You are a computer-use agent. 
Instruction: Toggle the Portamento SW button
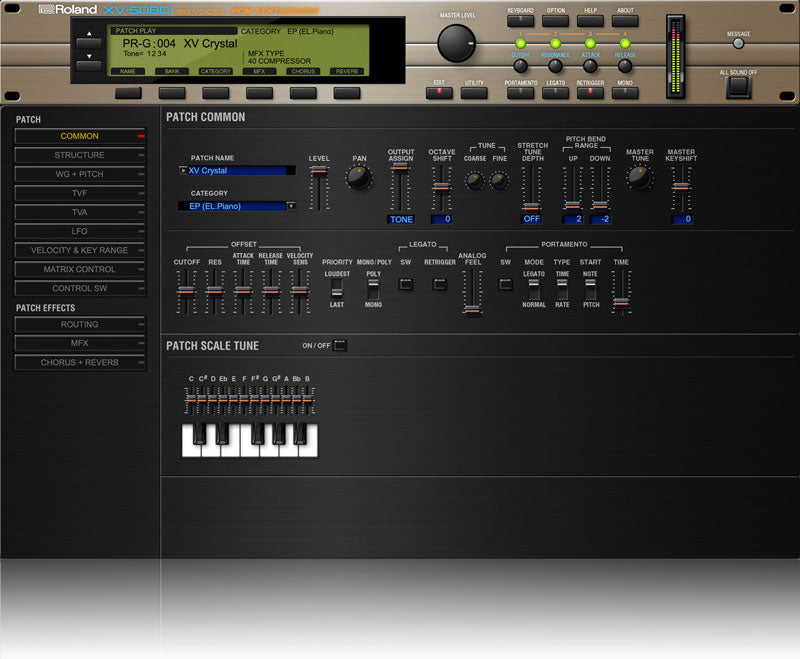point(505,284)
